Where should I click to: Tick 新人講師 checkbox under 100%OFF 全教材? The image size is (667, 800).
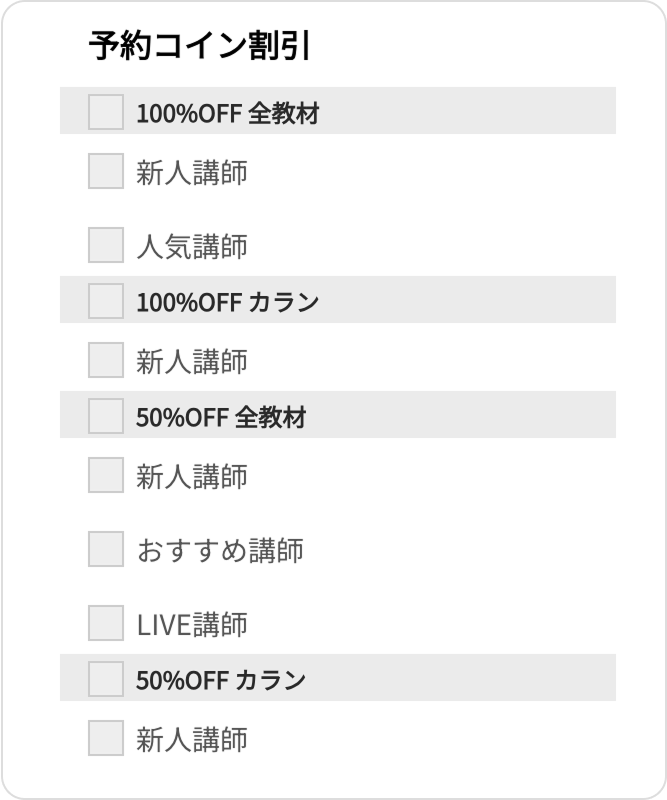click(106, 171)
